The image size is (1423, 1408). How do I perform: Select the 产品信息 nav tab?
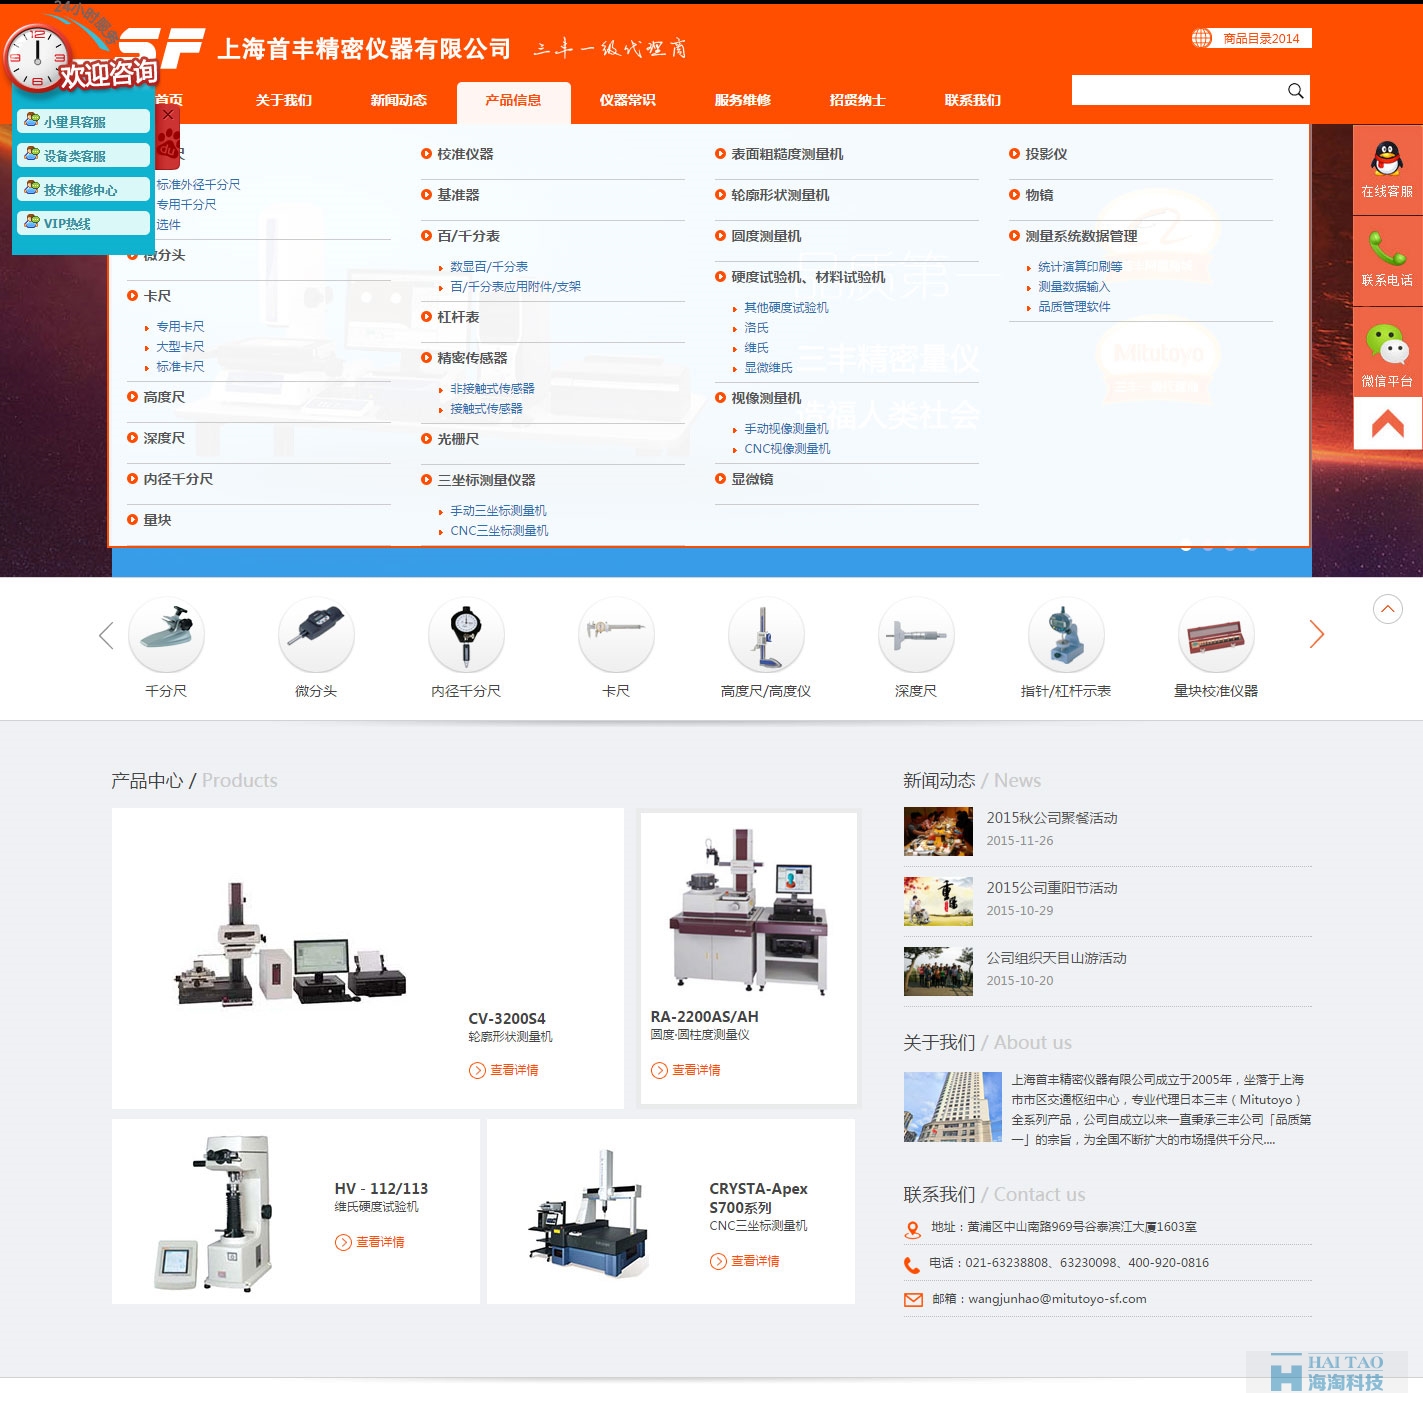[514, 101]
